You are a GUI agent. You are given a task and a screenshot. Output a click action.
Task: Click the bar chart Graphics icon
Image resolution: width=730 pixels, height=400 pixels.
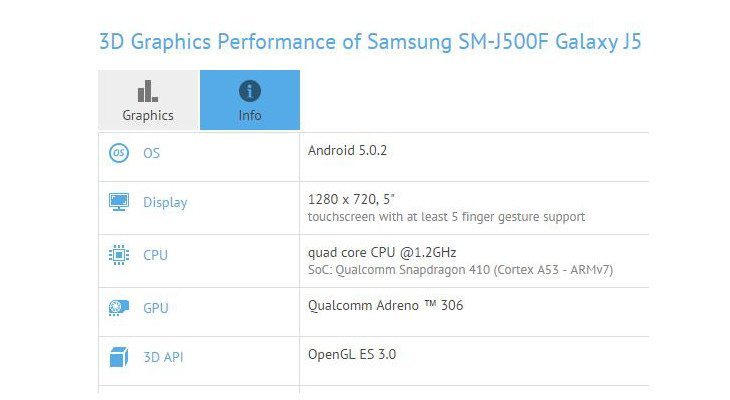click(x=148, y=91)
